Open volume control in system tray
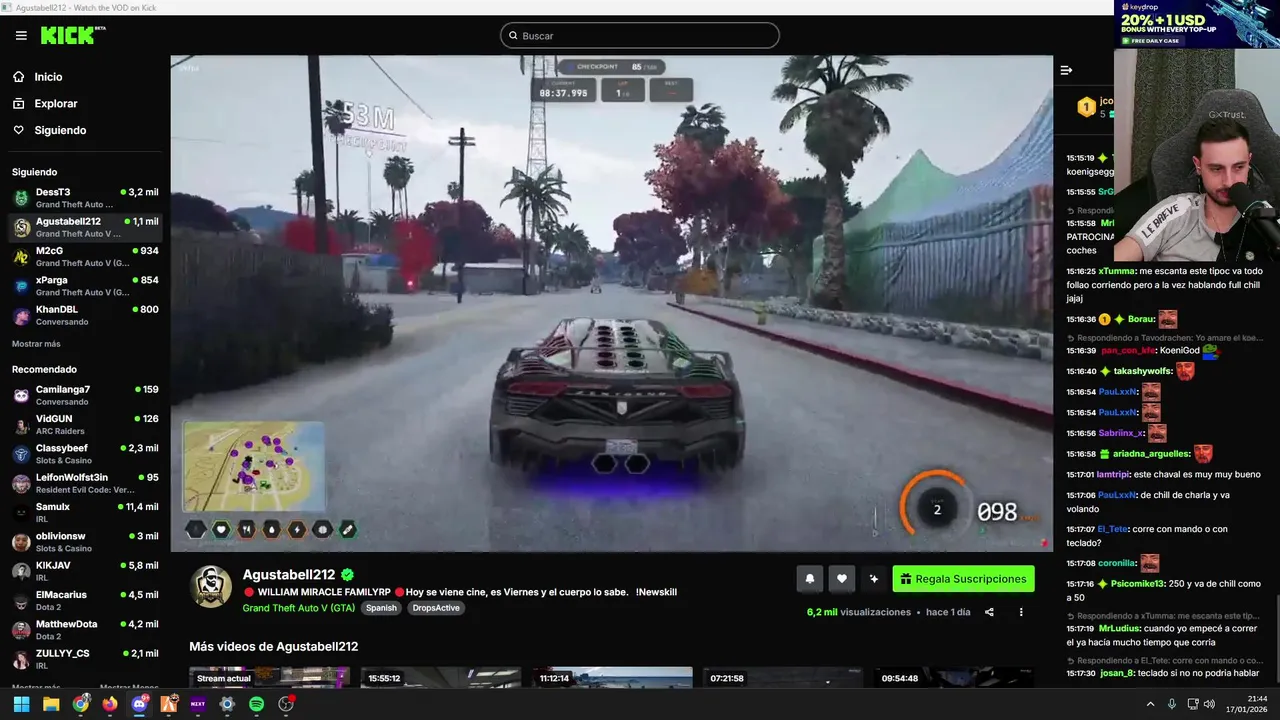This screenshot has width=1280, height=720. point(1210,704)
